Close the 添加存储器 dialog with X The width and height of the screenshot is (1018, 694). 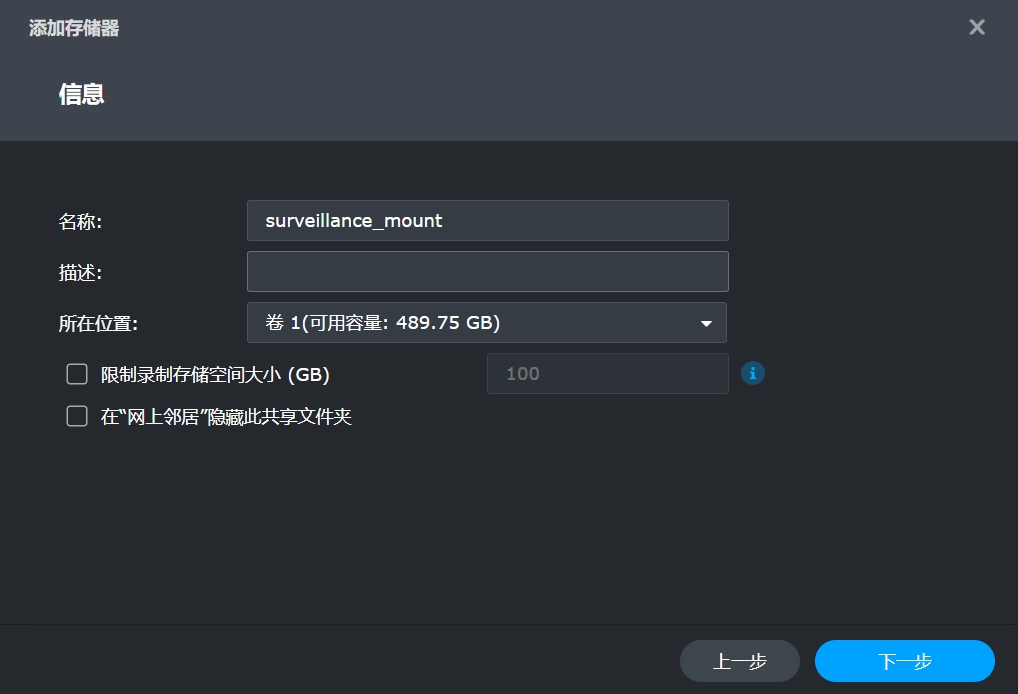click(x=977, y=27)
